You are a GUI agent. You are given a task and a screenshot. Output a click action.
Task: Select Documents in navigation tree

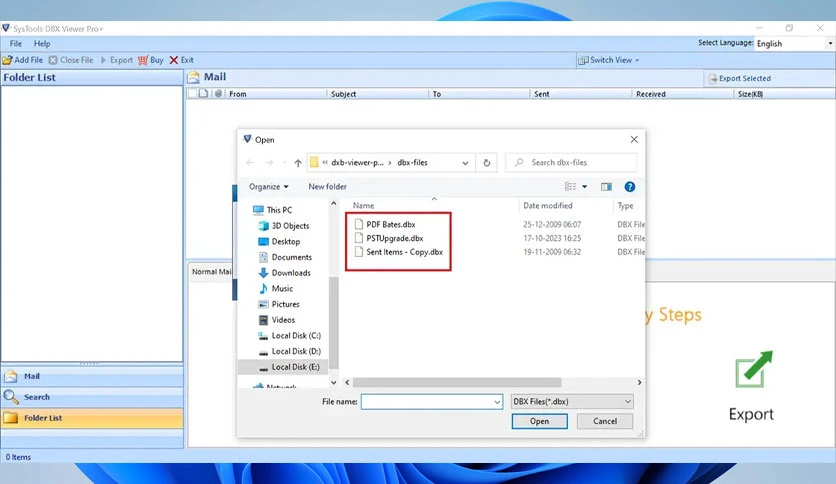(285, 257)
